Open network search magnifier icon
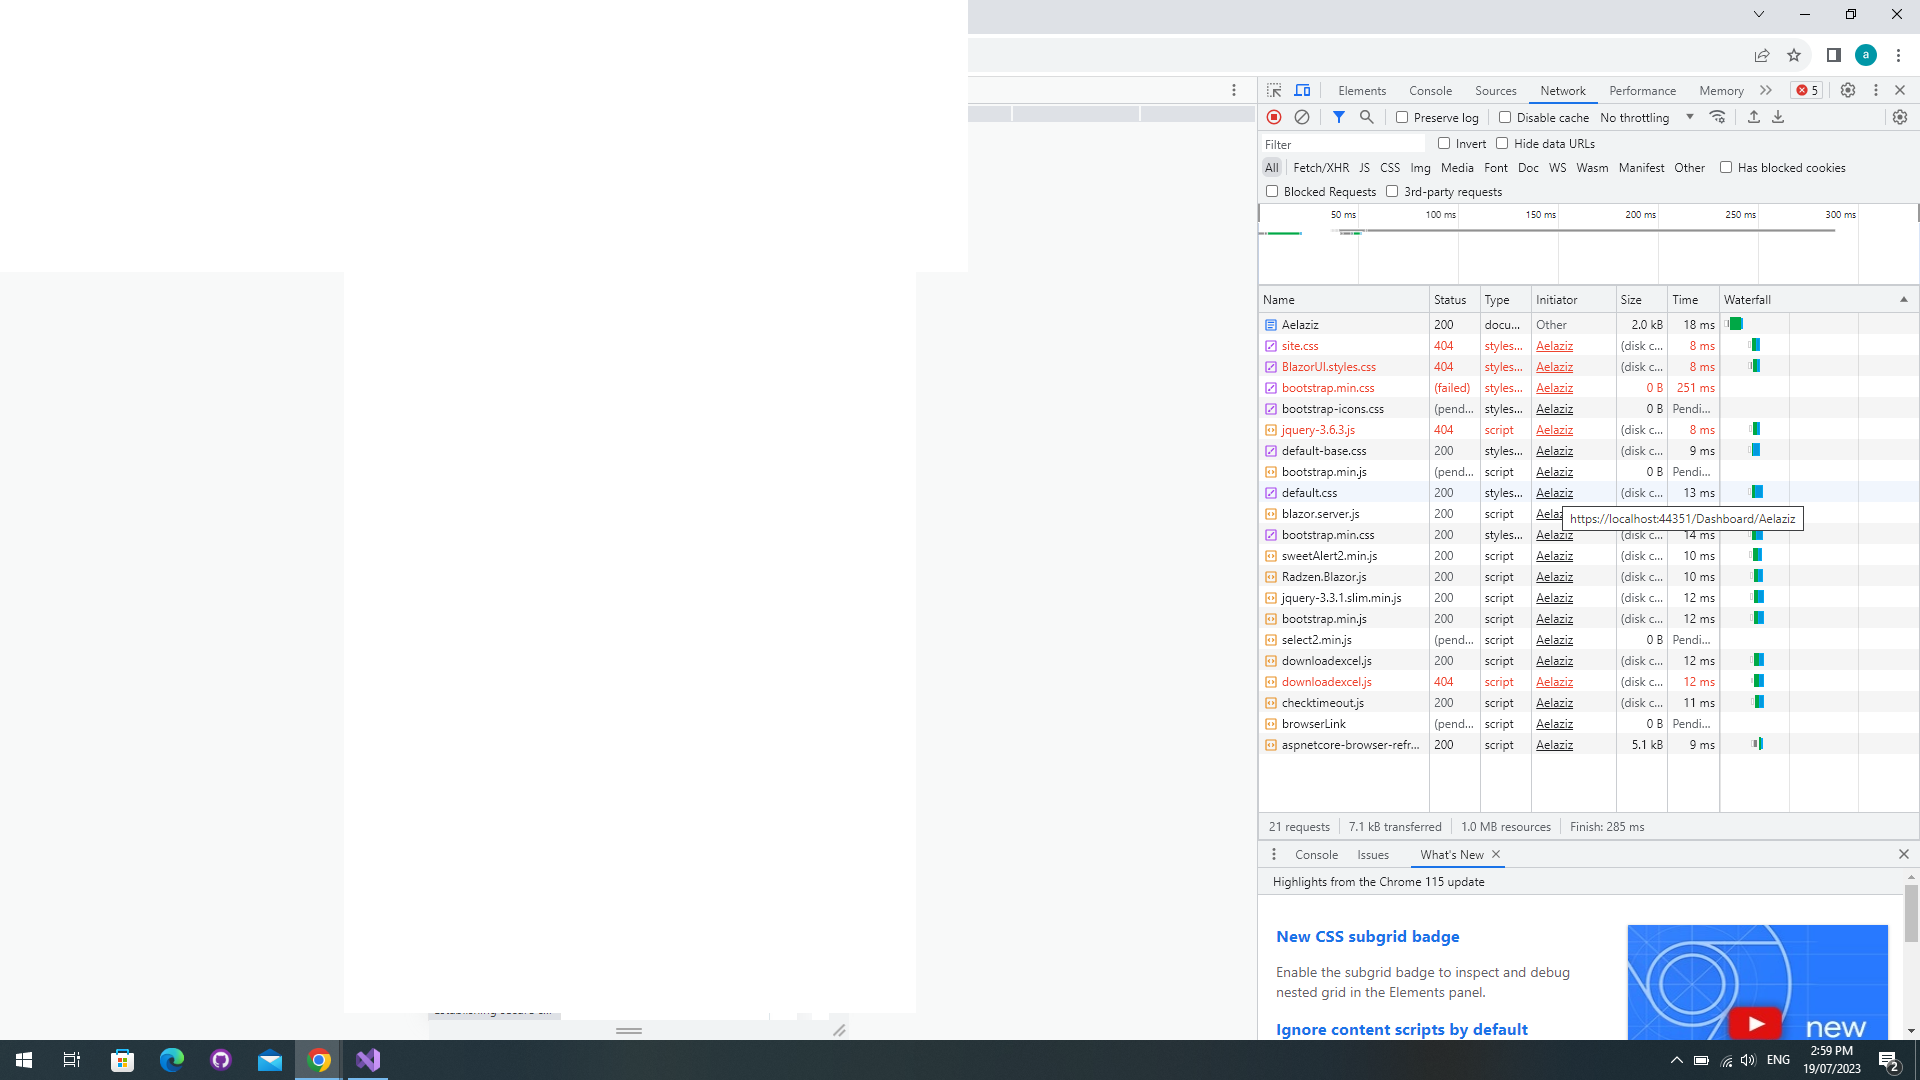The image size is (1920, 1080). coord(1367,117)
